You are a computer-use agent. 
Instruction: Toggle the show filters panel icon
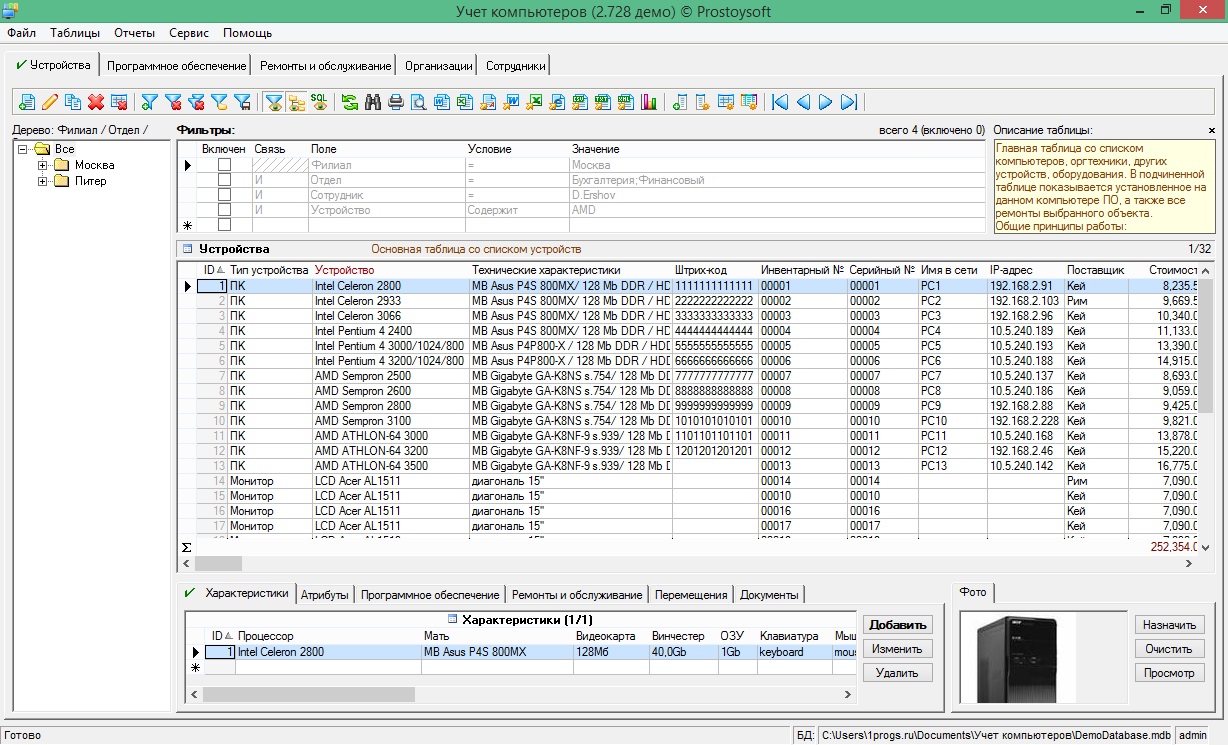point(274,101)
